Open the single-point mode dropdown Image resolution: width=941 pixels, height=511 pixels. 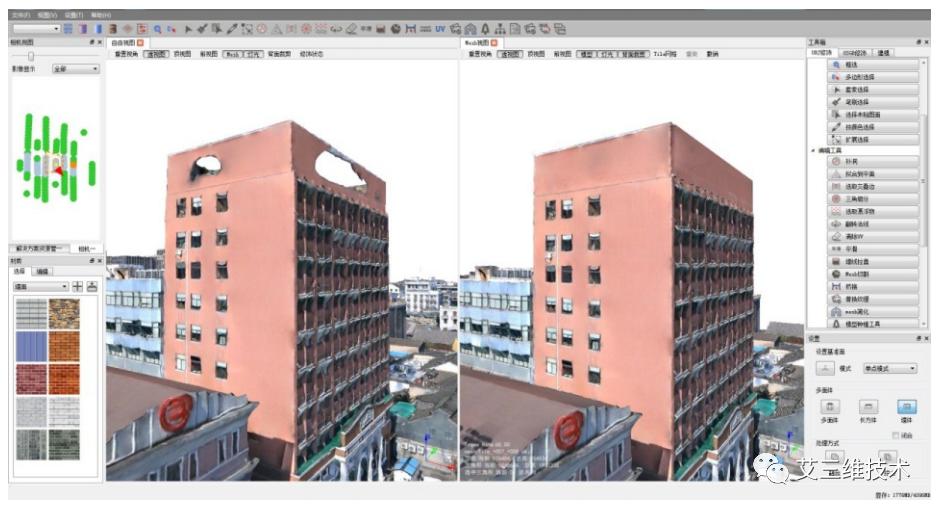890,368
